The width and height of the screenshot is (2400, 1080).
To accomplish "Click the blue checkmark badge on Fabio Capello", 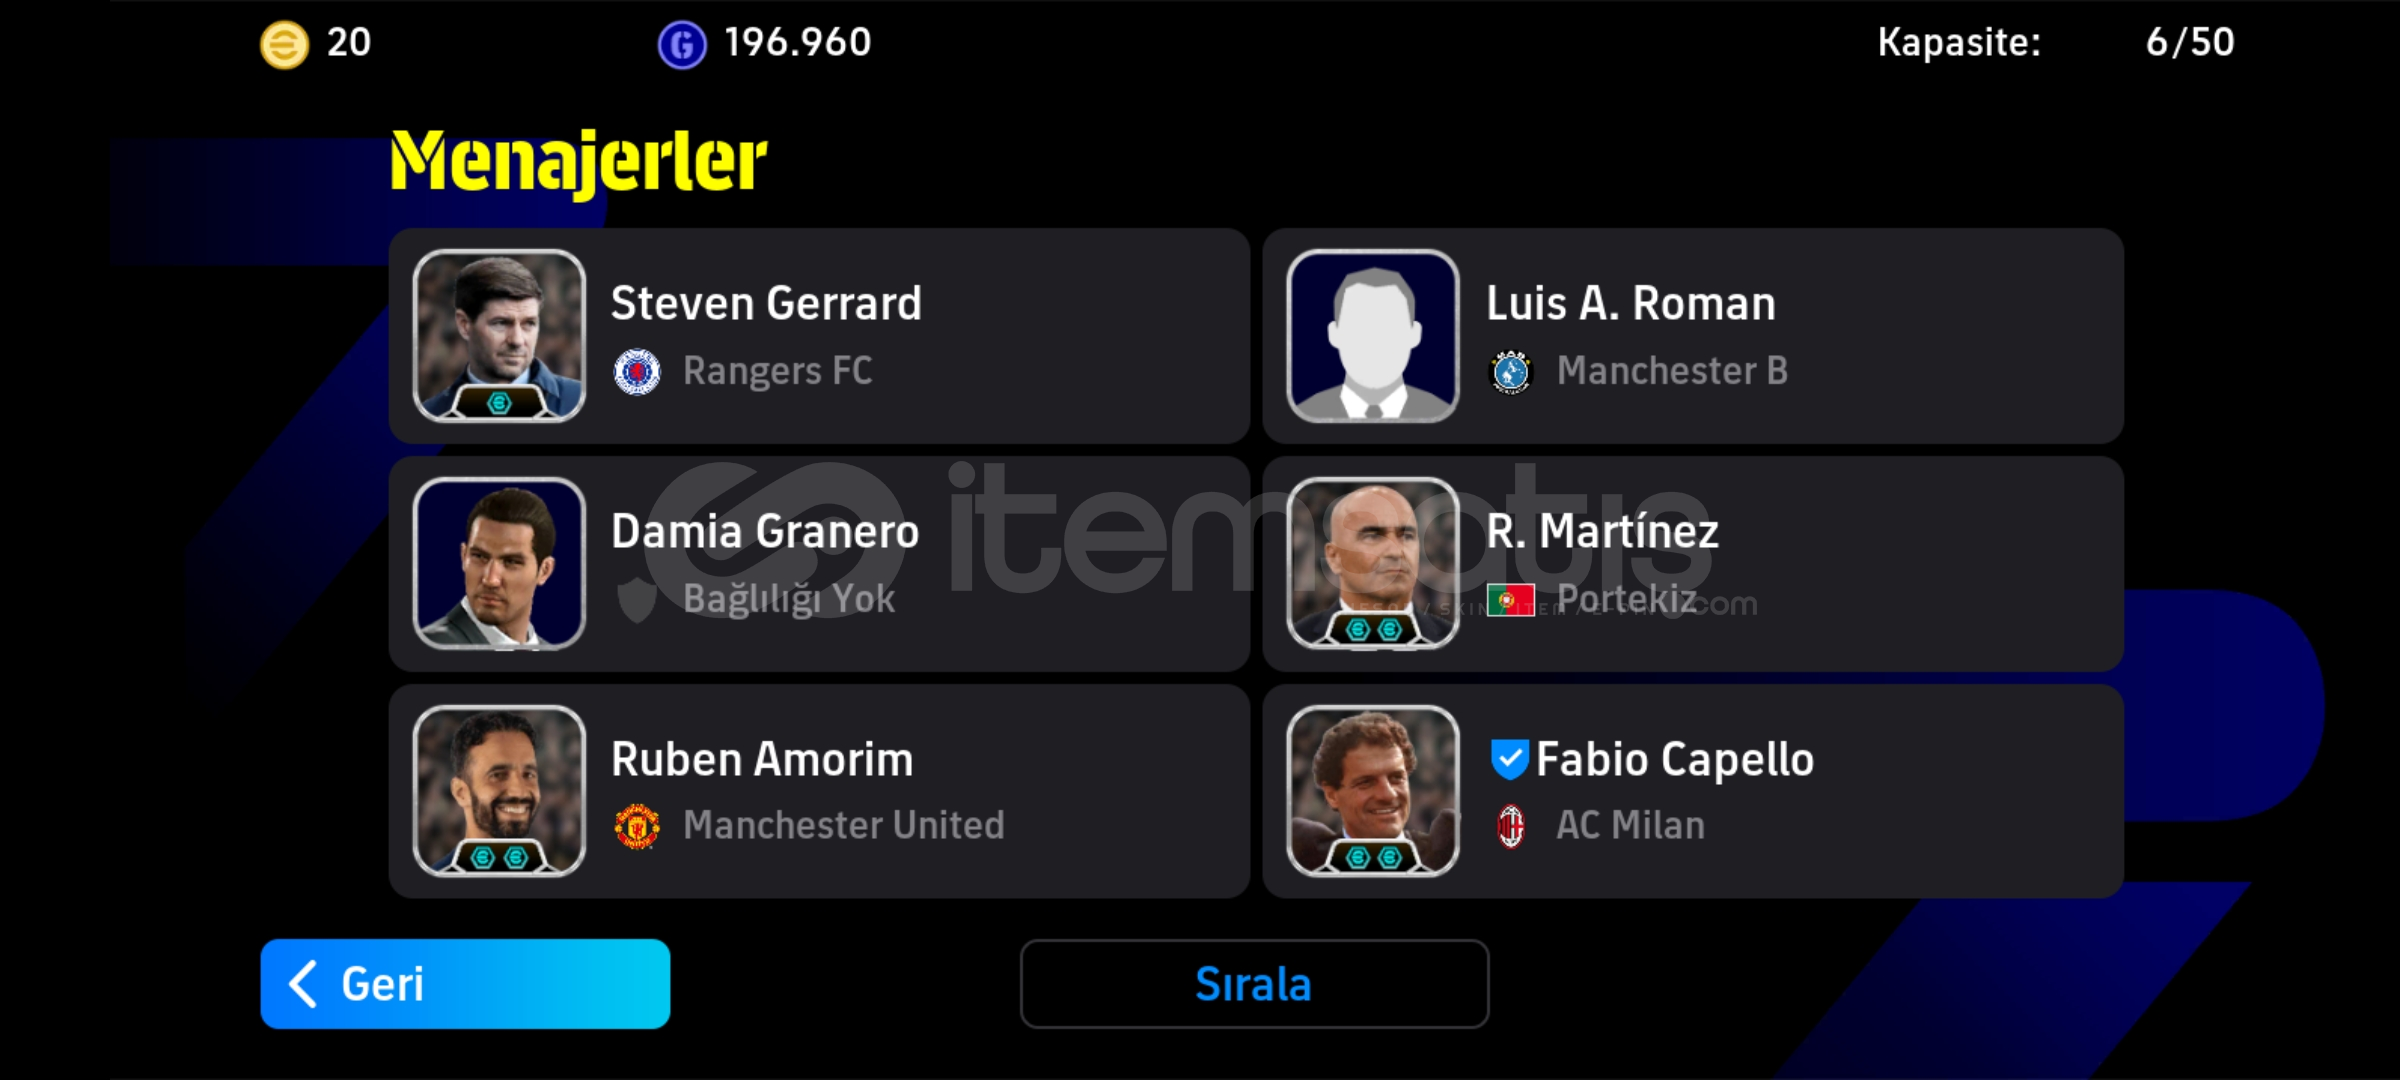I will tap(1509, 759).
